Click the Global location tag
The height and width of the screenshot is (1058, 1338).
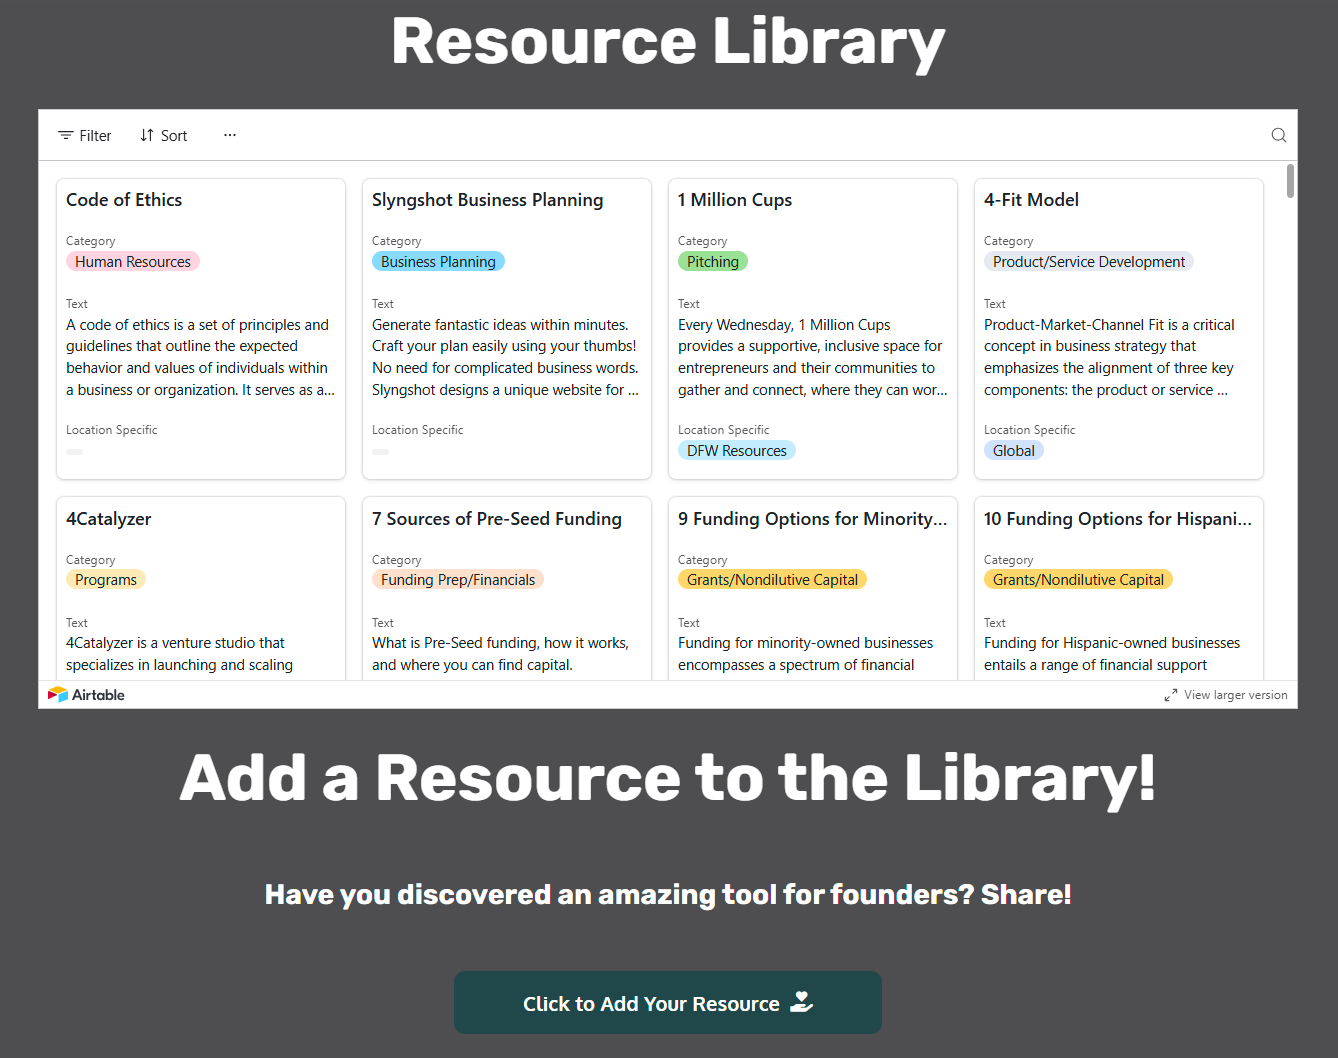1014,451
